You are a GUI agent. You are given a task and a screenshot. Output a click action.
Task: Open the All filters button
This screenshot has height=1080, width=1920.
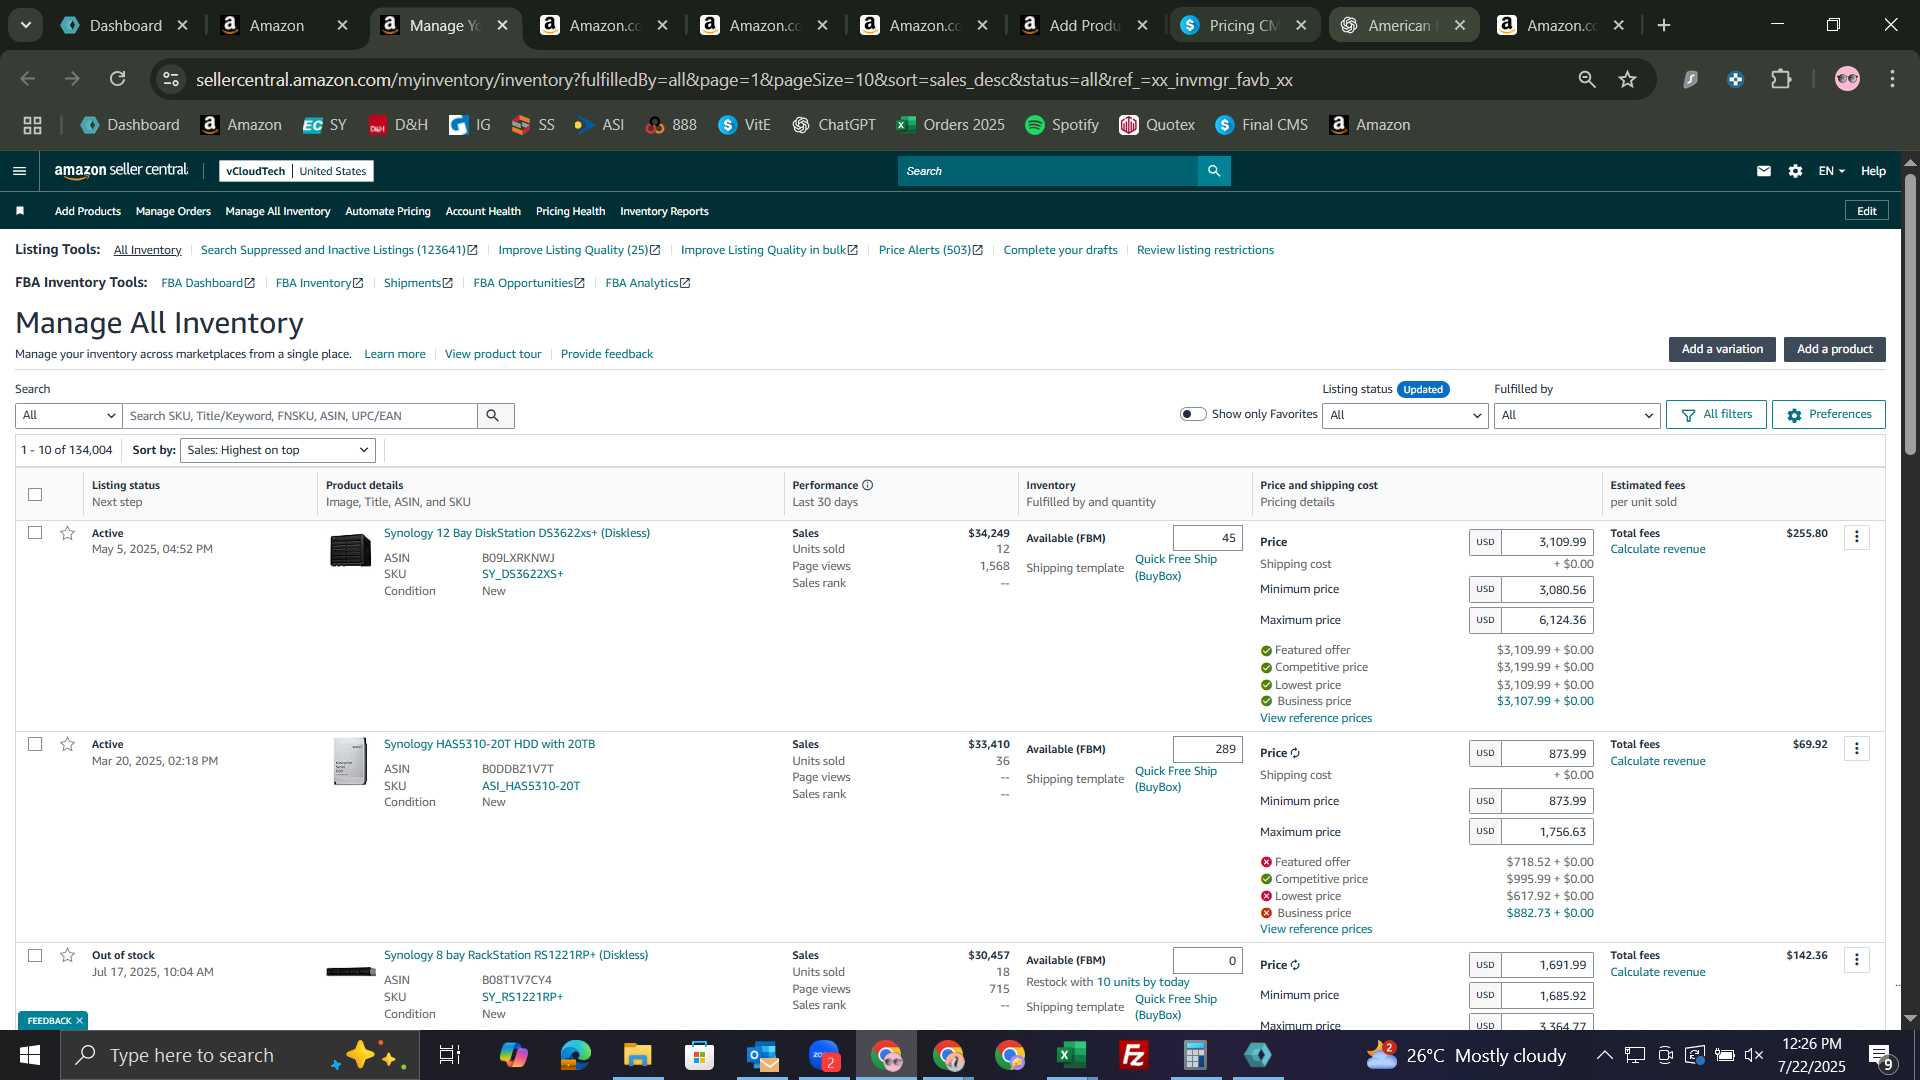1716,414
